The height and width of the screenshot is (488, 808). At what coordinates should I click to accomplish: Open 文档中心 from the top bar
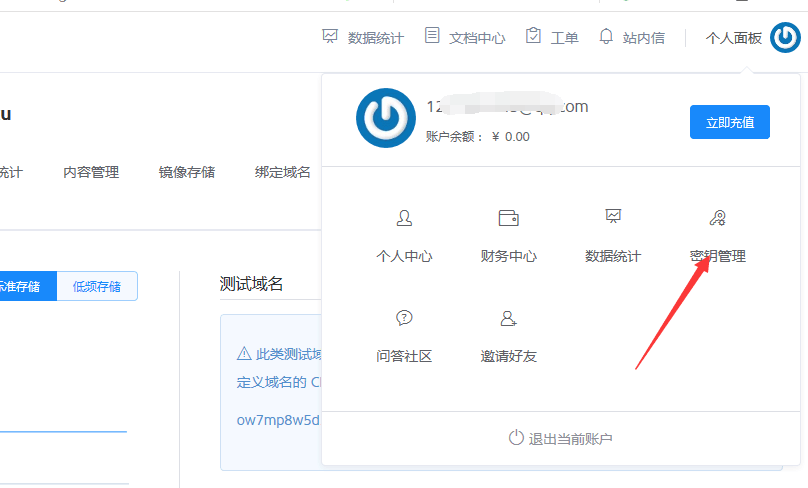pyautogui.click(x=465, y=38)
